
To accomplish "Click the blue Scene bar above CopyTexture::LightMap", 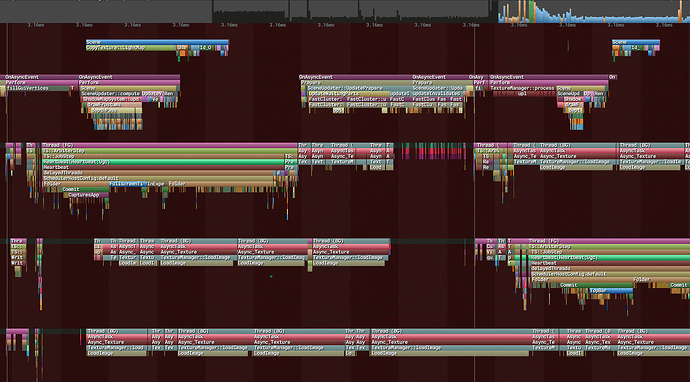I will pyautogui.click(x=158, y=42).
